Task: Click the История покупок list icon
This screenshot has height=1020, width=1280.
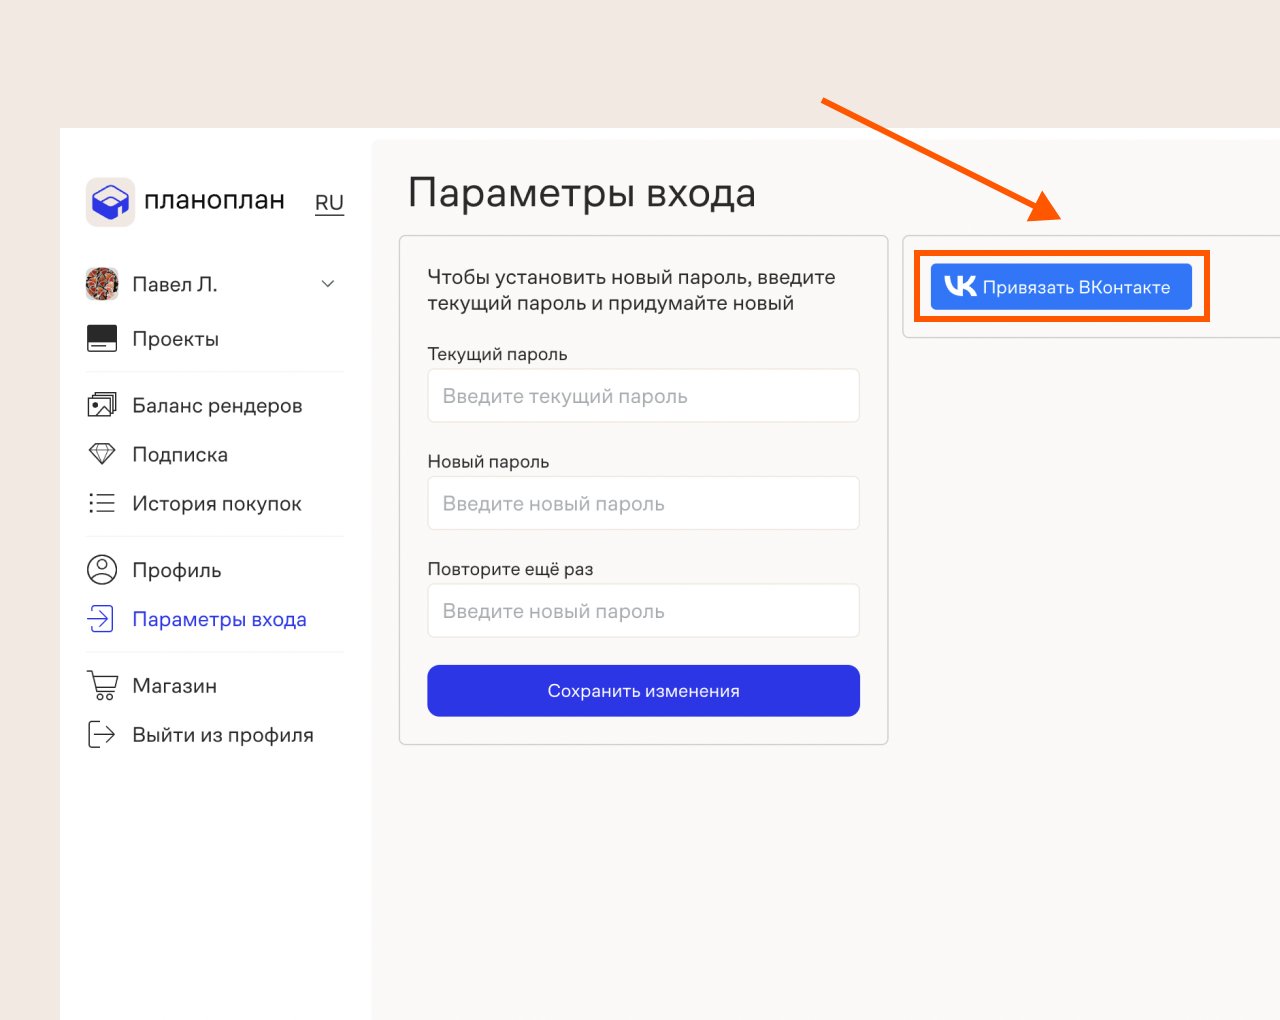Action: [x=102, y=503]
